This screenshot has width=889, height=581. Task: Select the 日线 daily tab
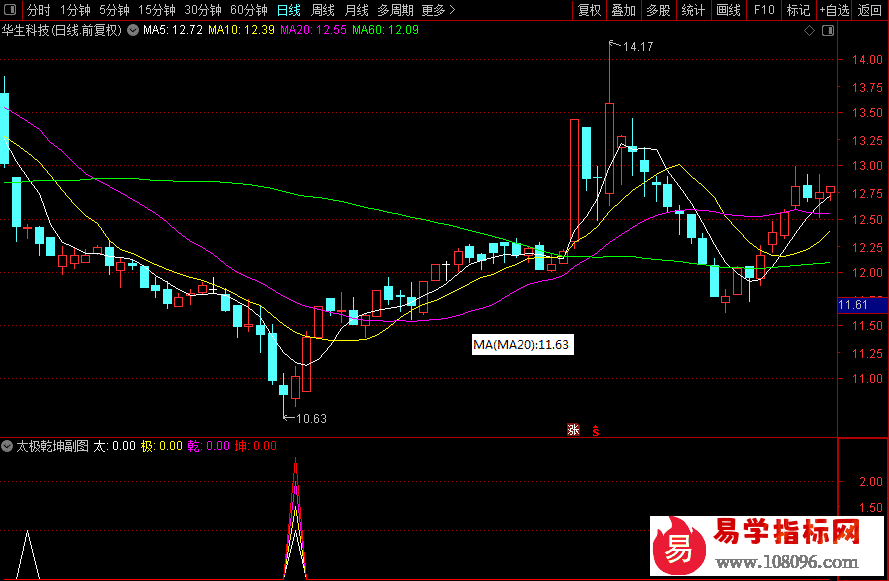(x=289, y=10)
